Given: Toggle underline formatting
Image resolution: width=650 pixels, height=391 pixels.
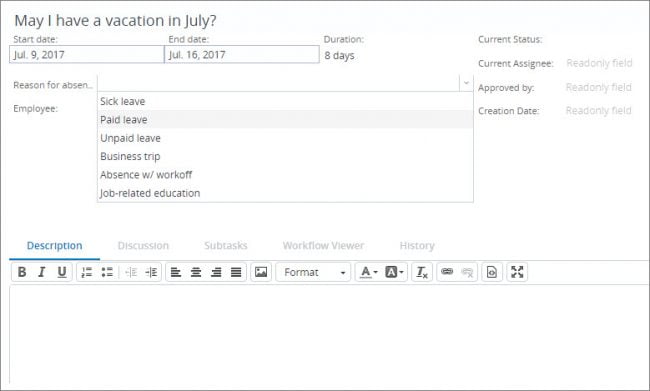Looking at the screenshot, I should point(62,272).
